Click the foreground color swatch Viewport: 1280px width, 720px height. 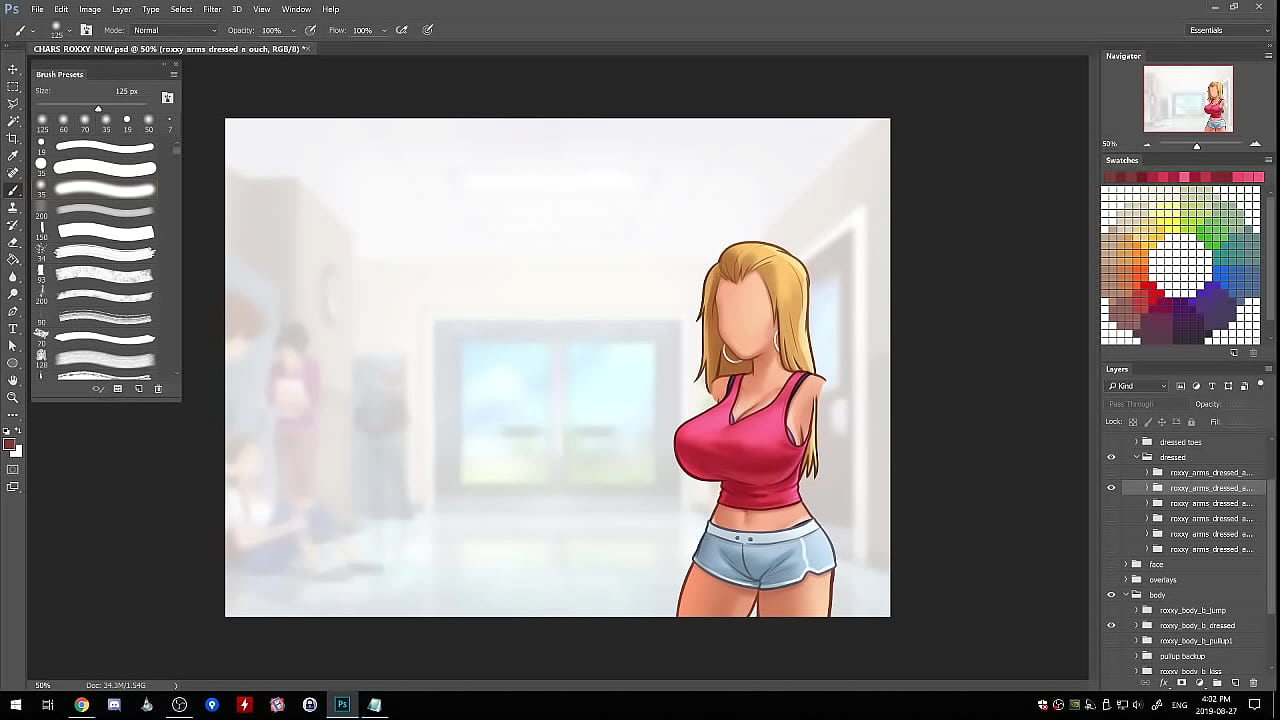(x=9, y=445)
